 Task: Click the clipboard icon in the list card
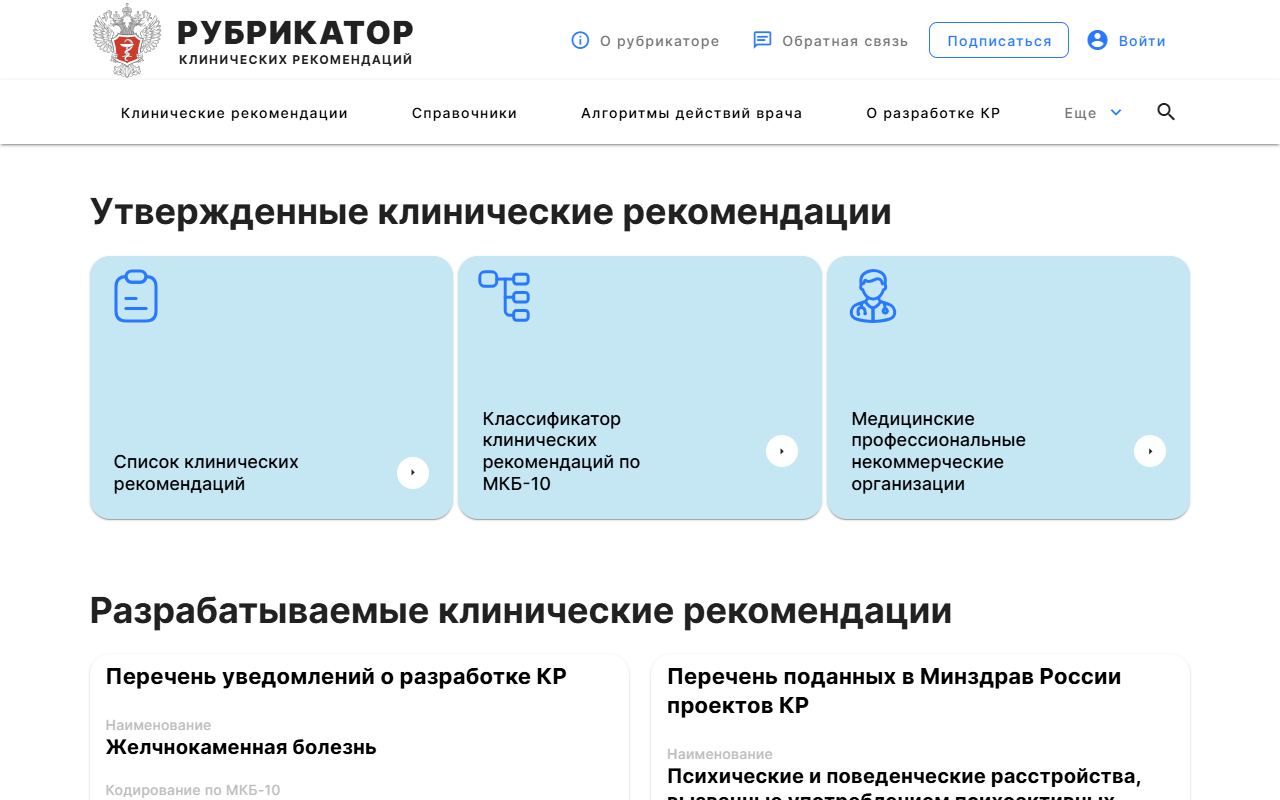click(136, 296)
